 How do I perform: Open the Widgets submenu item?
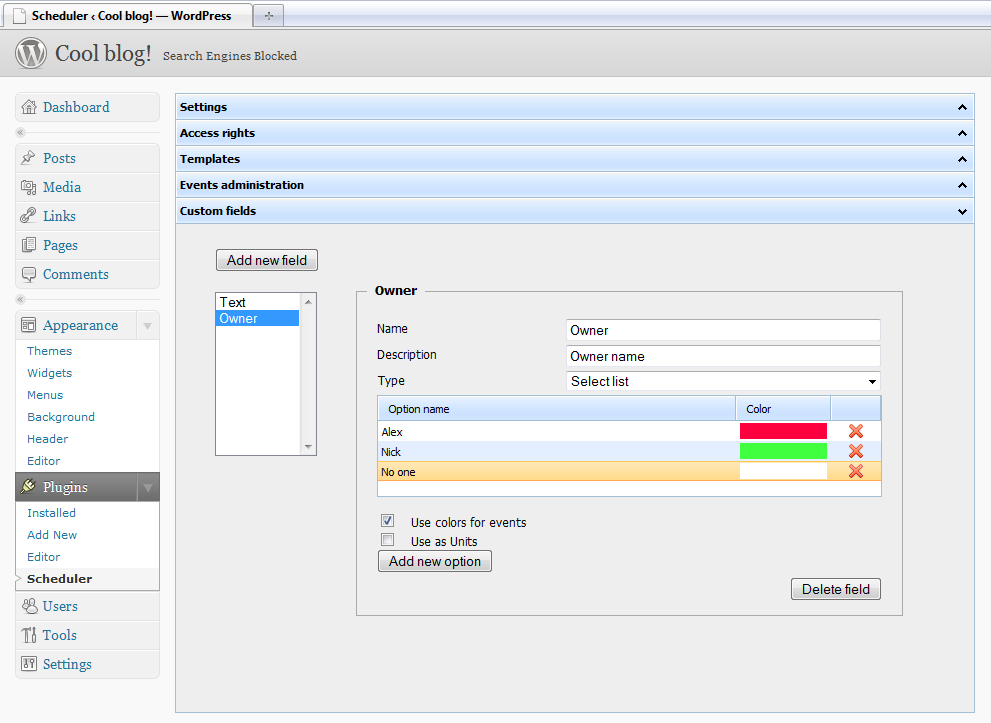click(x=49, y=373)
